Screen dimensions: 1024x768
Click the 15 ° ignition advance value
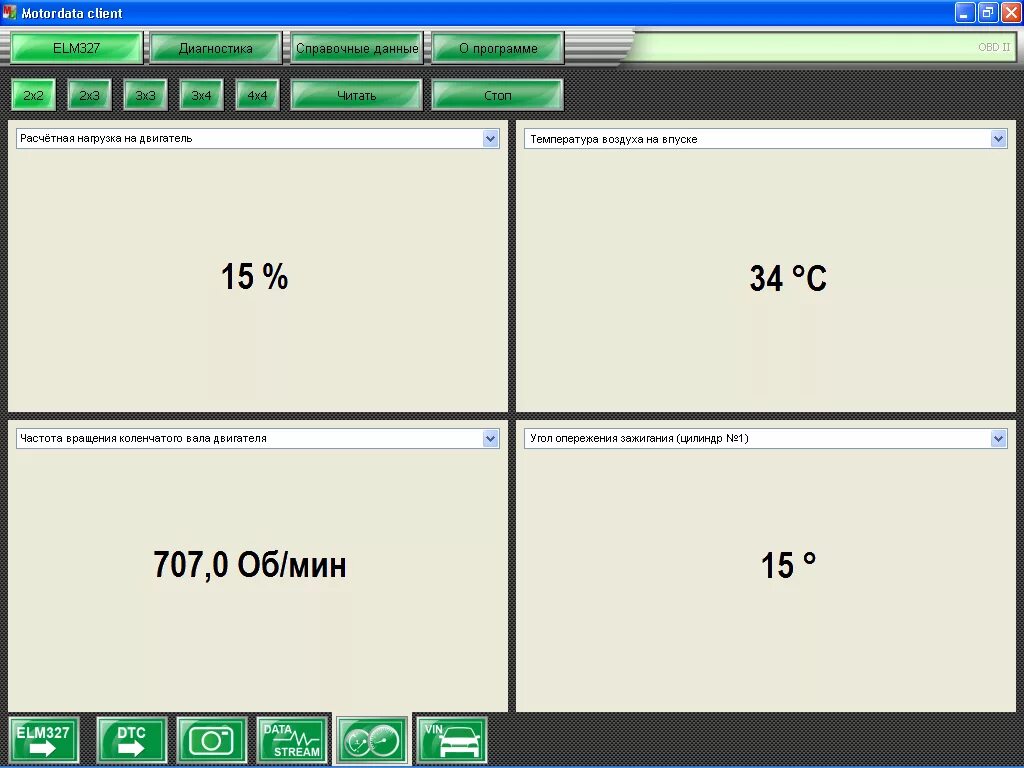(x=788, y=566)
